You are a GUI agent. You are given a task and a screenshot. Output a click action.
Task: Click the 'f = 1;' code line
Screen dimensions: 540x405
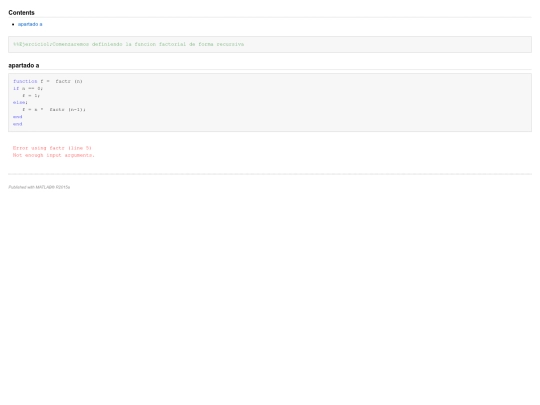31,95
